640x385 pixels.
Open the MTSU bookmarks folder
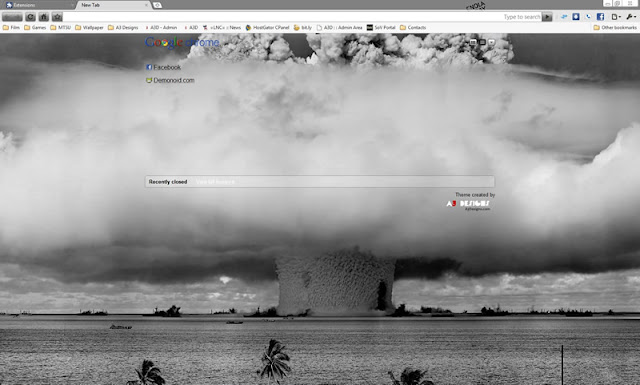tap(60, 28)
